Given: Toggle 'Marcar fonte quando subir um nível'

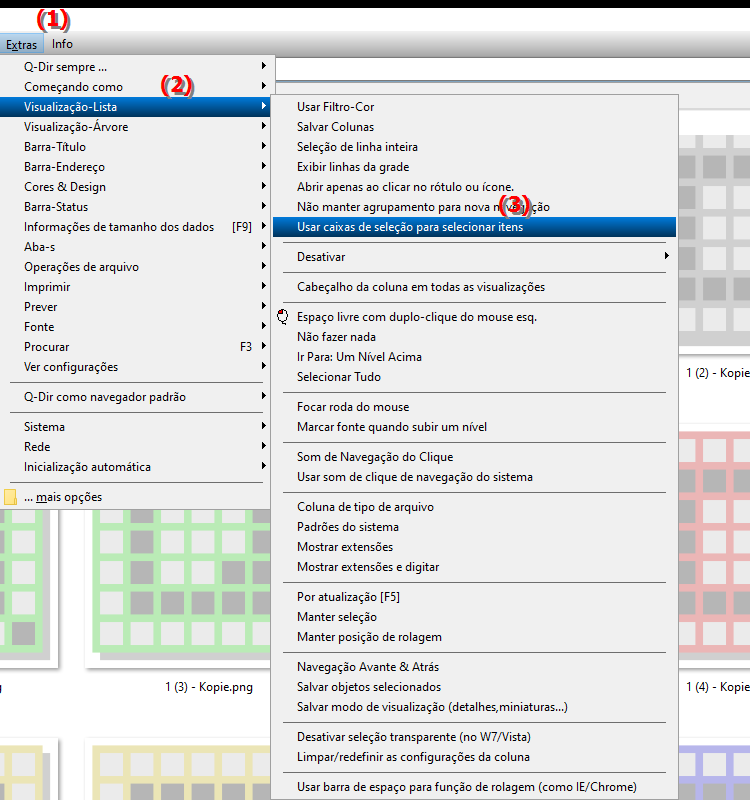Looking at the screenshot, I should tap(474, 427).
